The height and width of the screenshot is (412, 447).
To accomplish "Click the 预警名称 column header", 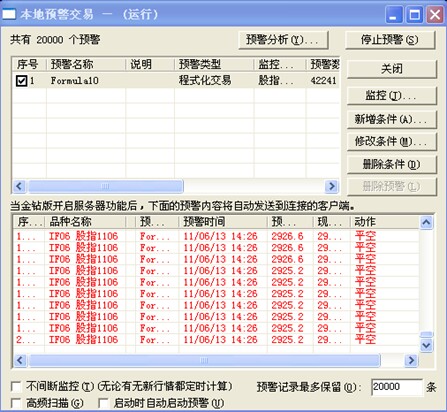I will pyautogui.click(x=86, y=64).
